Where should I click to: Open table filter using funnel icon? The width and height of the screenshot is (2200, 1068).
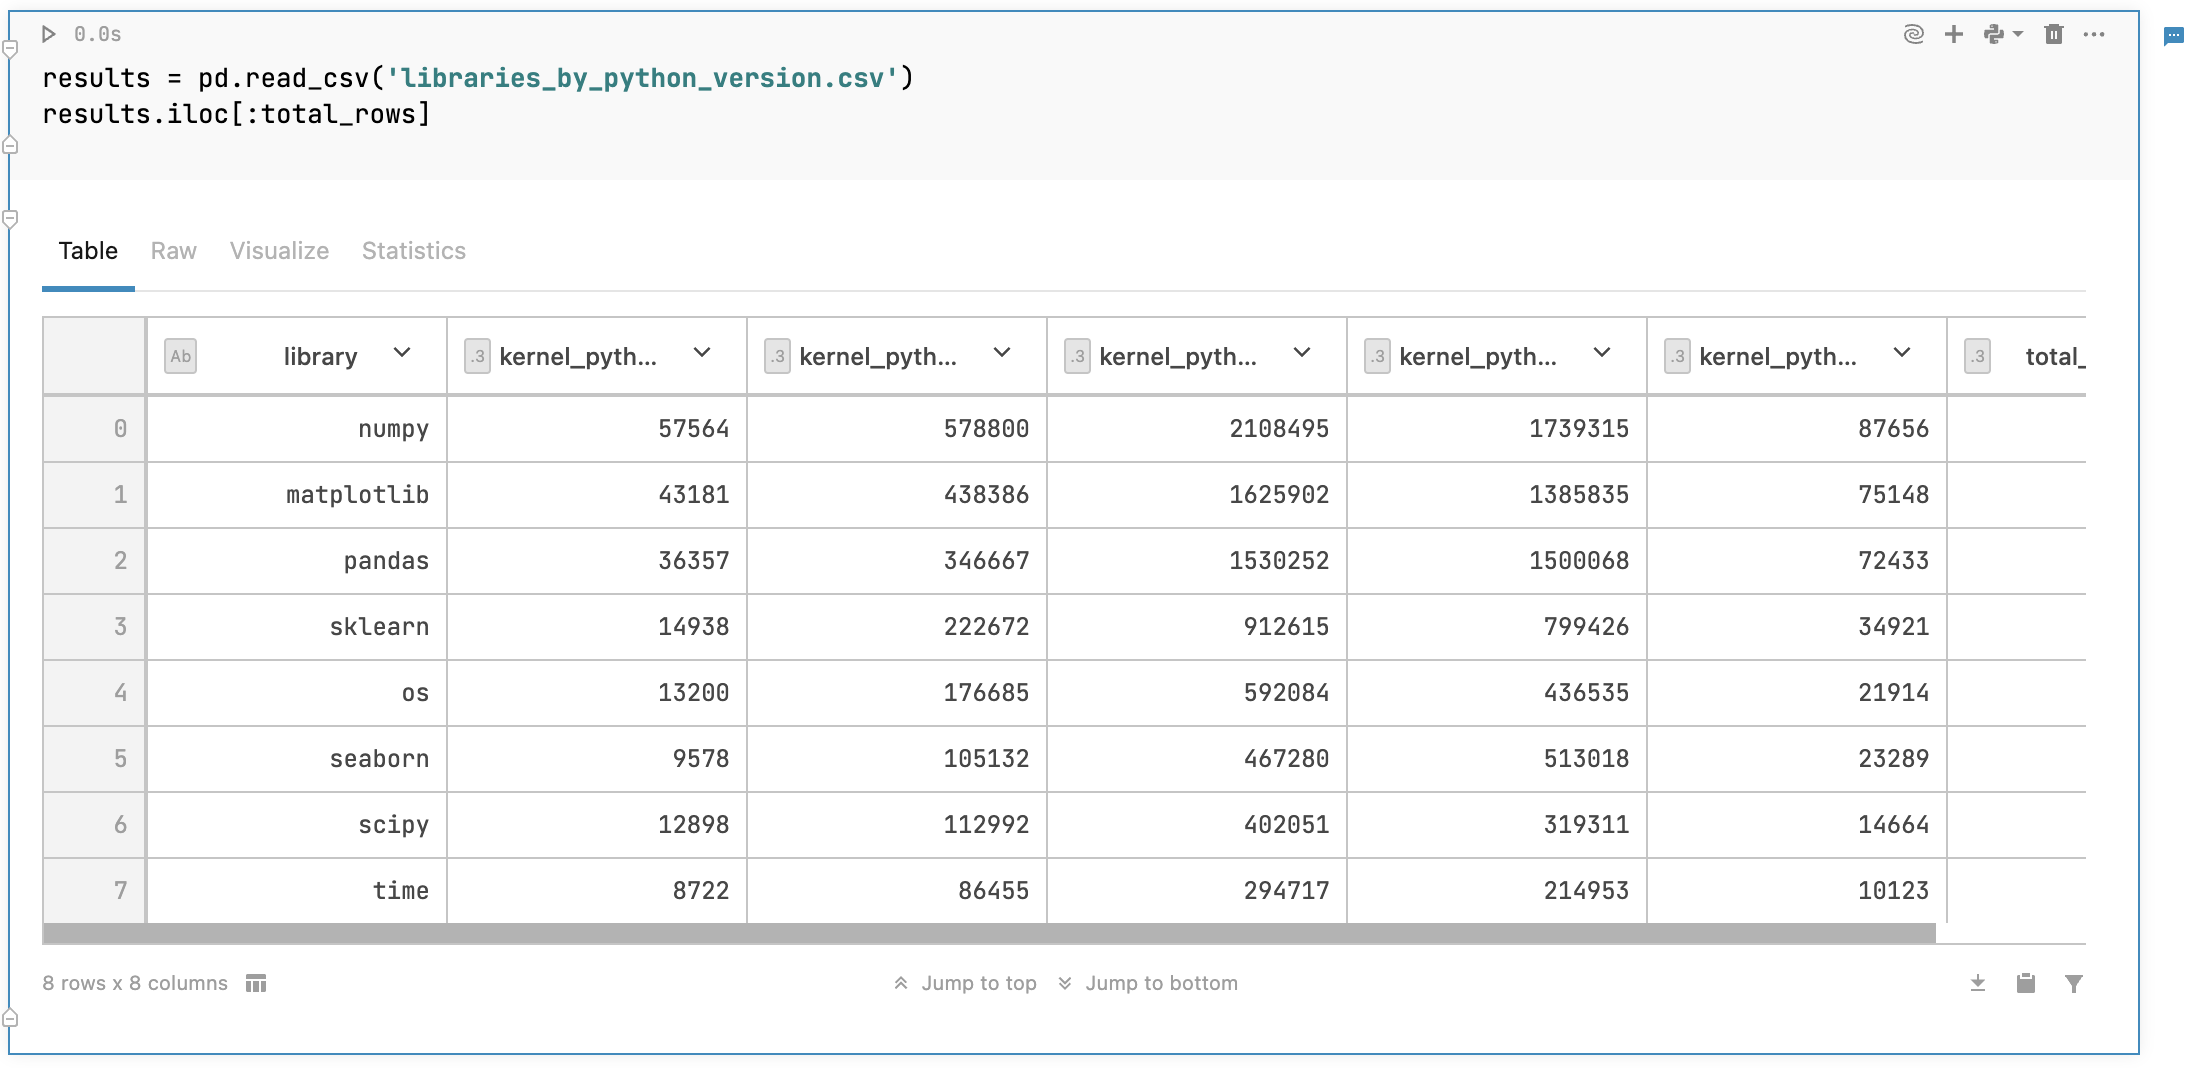tap(2074, 983)
